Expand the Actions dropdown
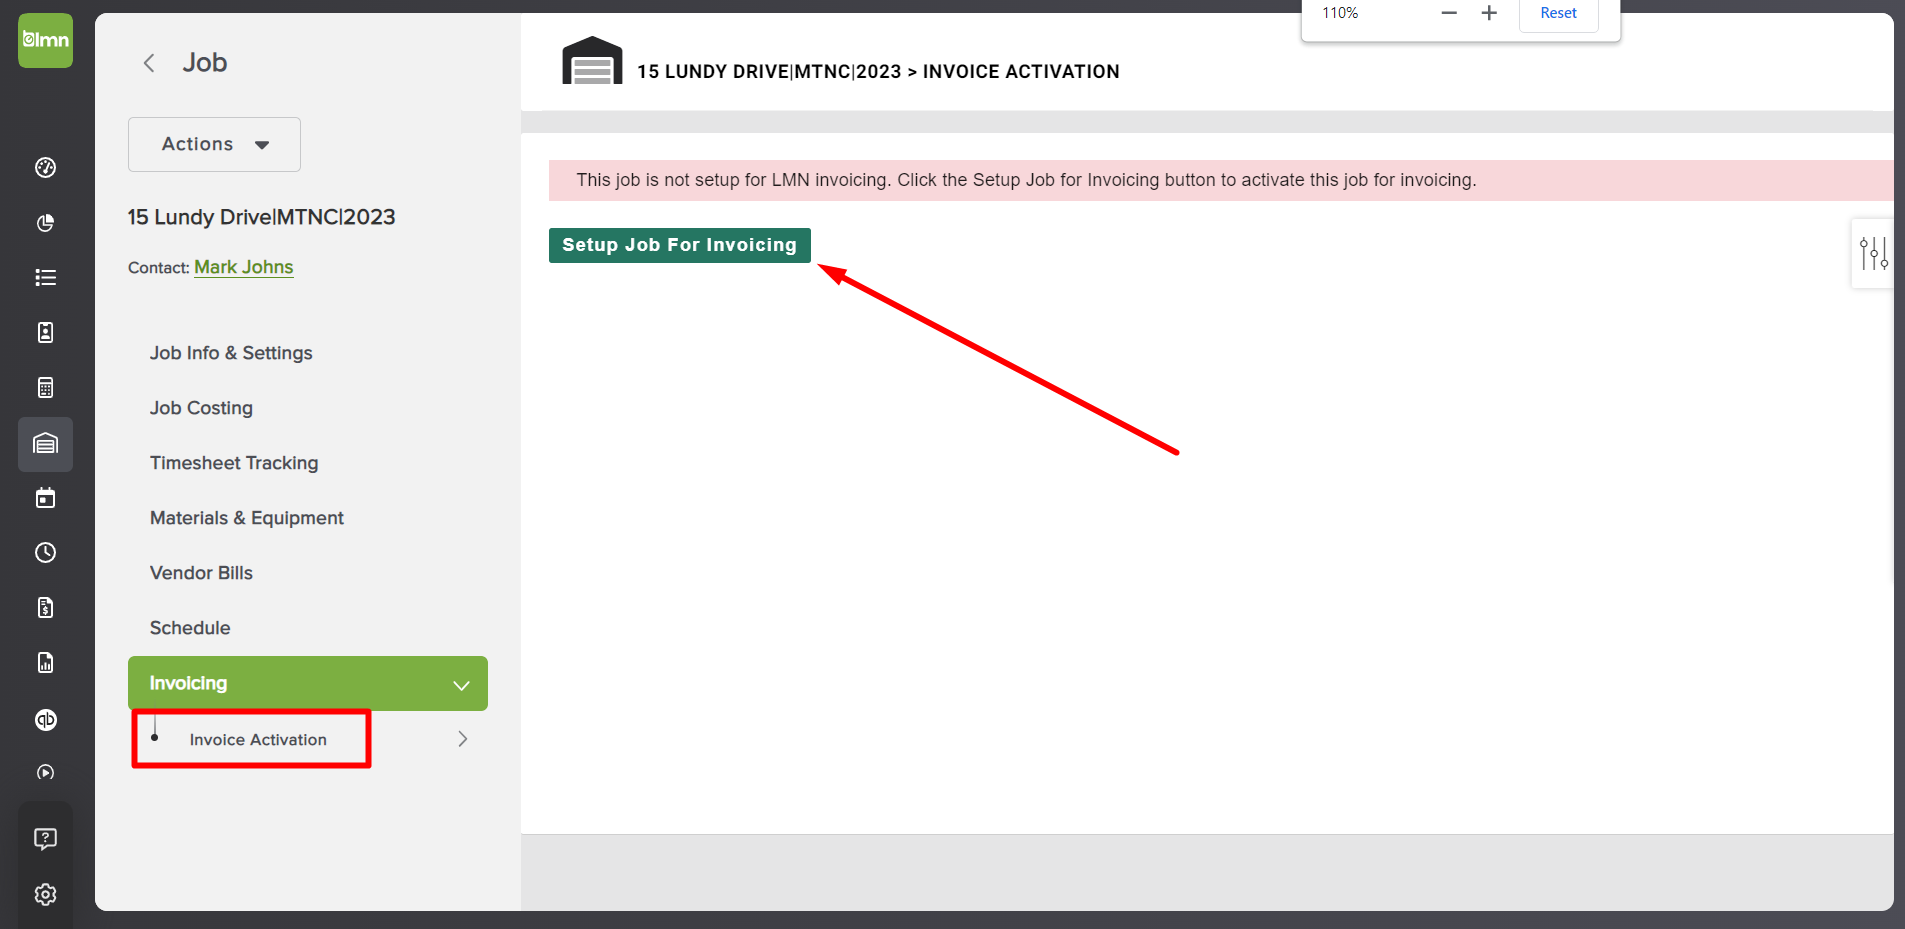 point(213,144)
